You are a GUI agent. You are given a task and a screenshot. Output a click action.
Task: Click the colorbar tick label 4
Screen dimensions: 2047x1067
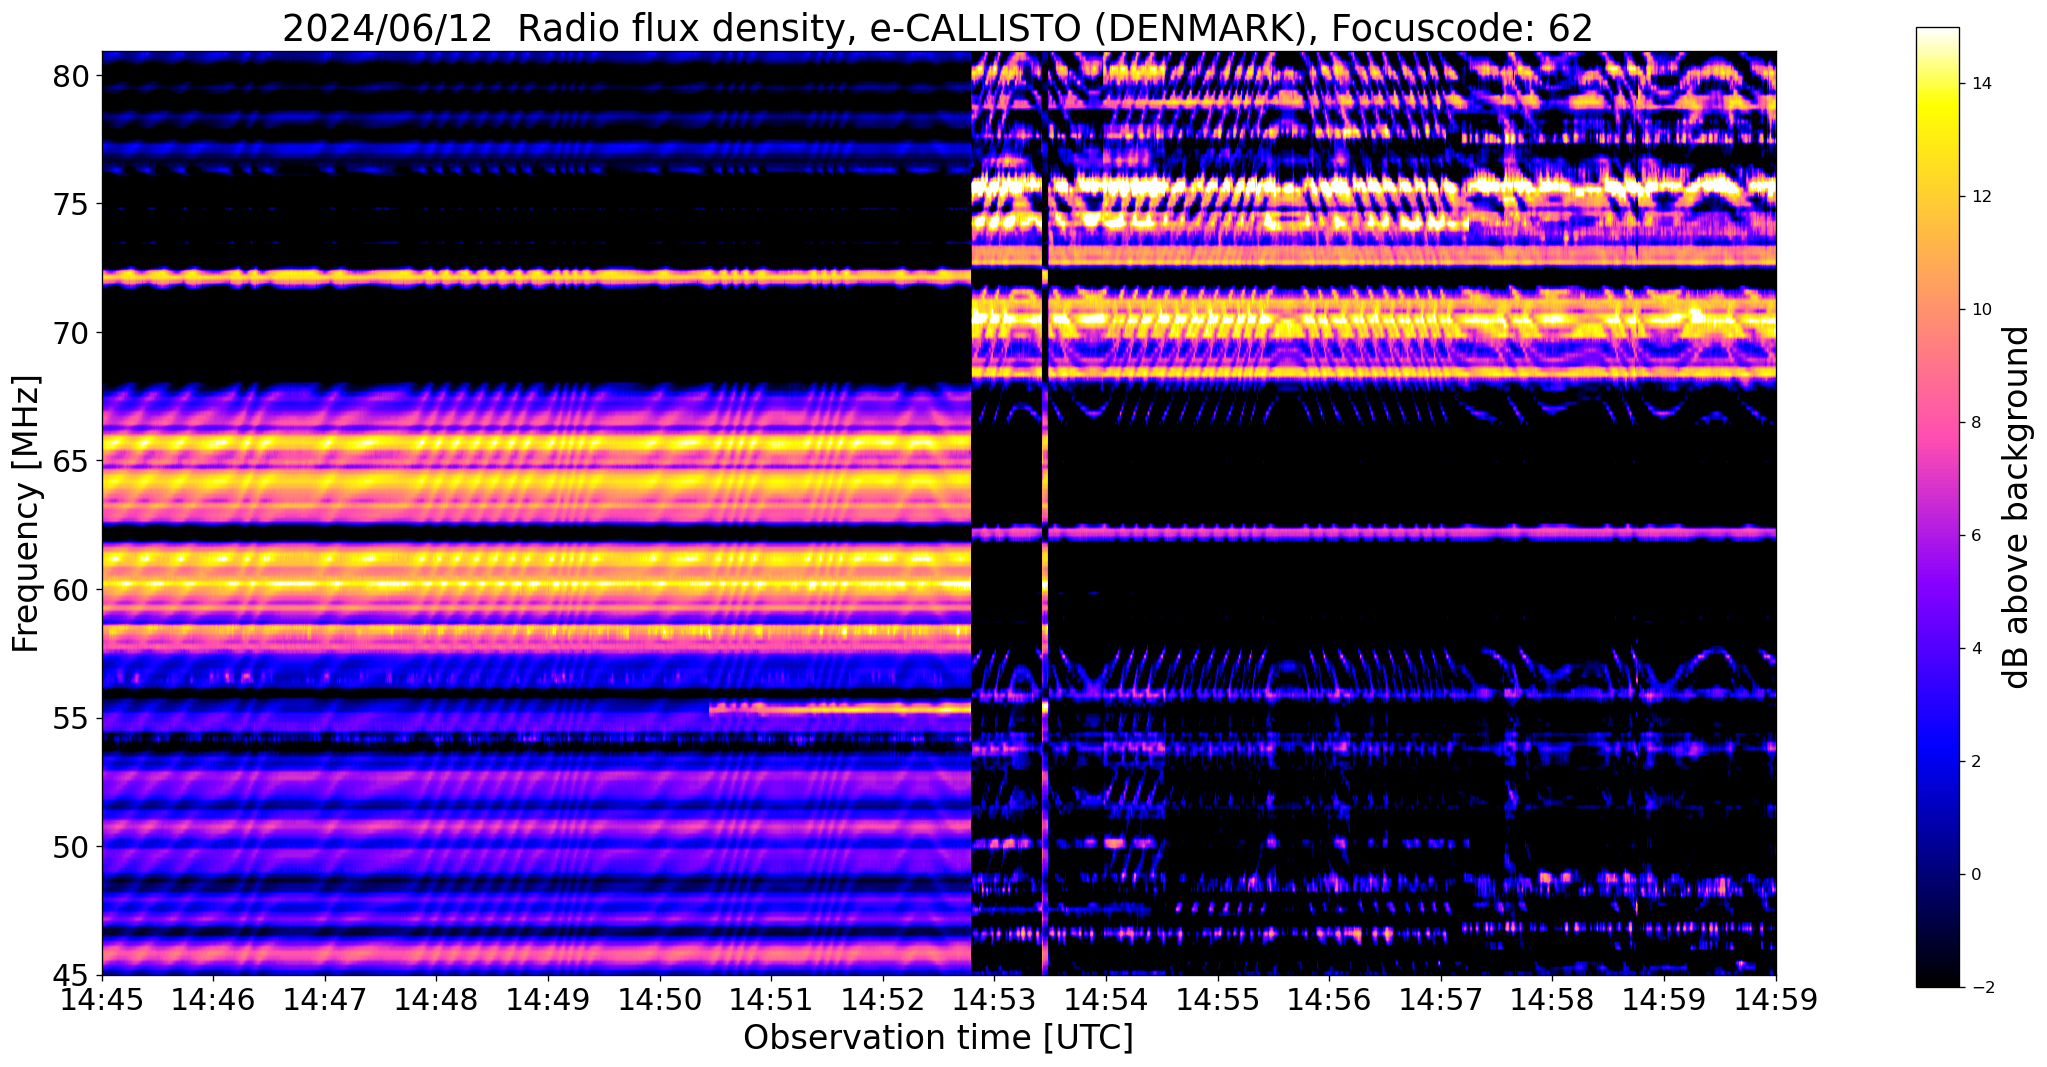pyautogui.click(x=1974, y=649)
